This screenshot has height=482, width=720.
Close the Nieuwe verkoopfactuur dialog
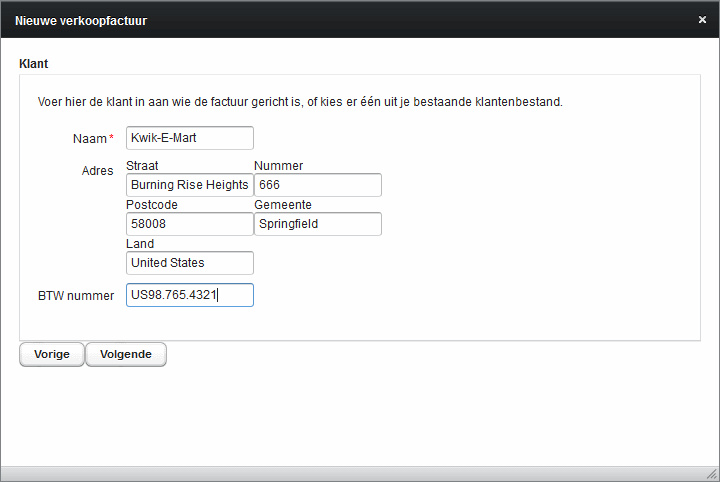[702, 20]
